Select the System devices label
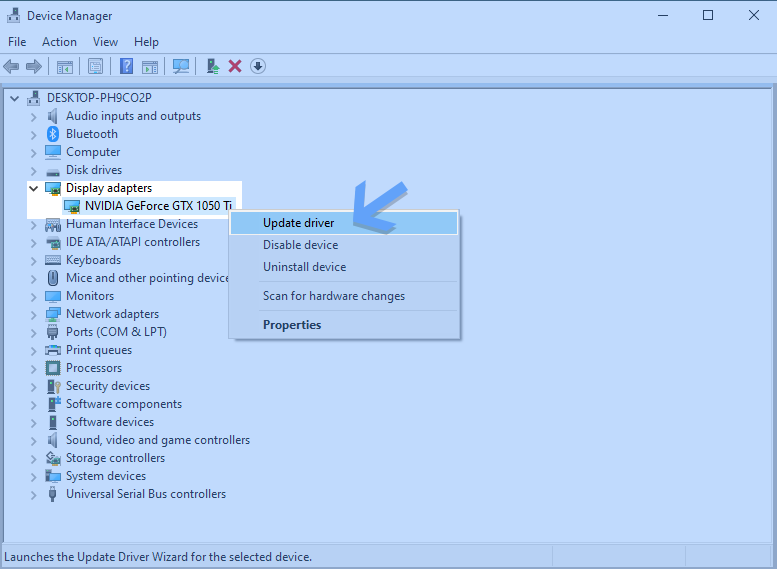Image resolution: width=777 pixels, height=569 pixels. click(x=106, y=476)
